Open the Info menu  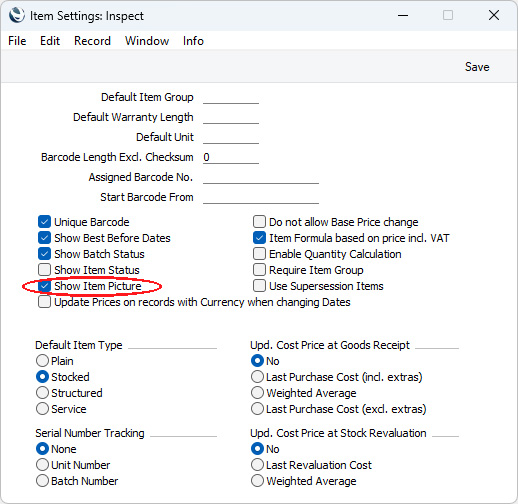[193, 41]
